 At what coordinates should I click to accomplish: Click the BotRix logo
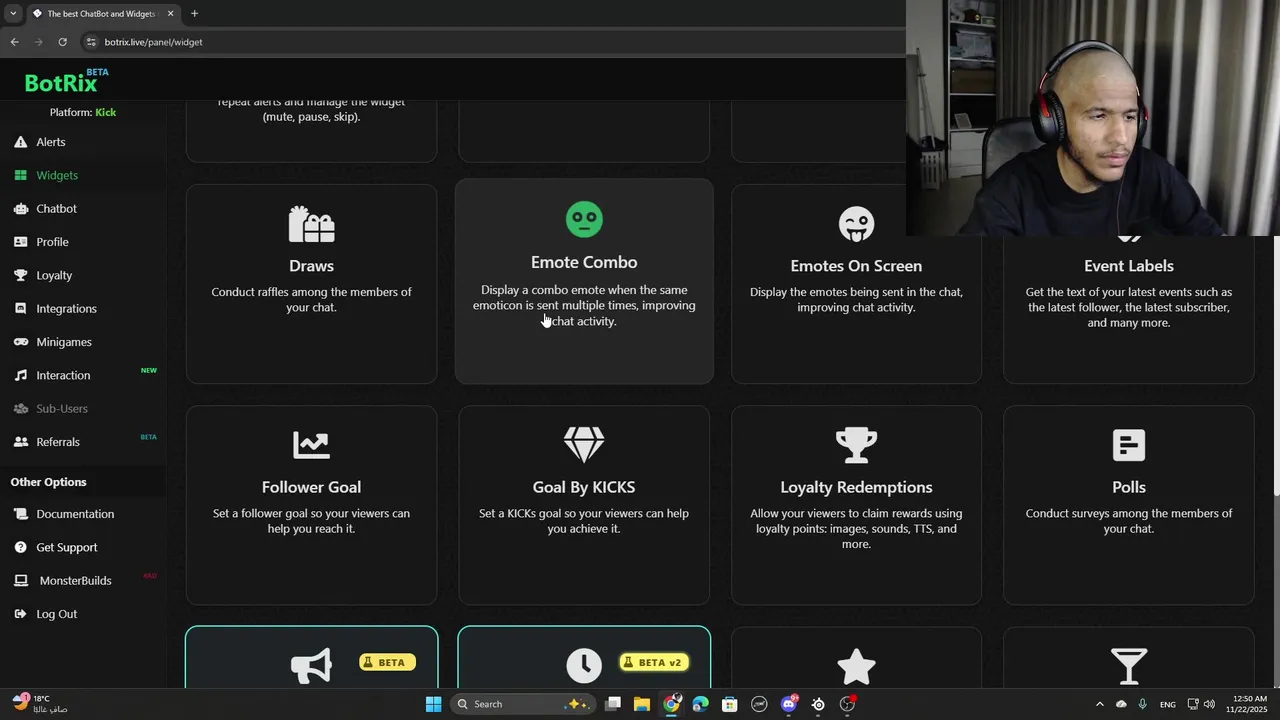click(x=66, y=81)
